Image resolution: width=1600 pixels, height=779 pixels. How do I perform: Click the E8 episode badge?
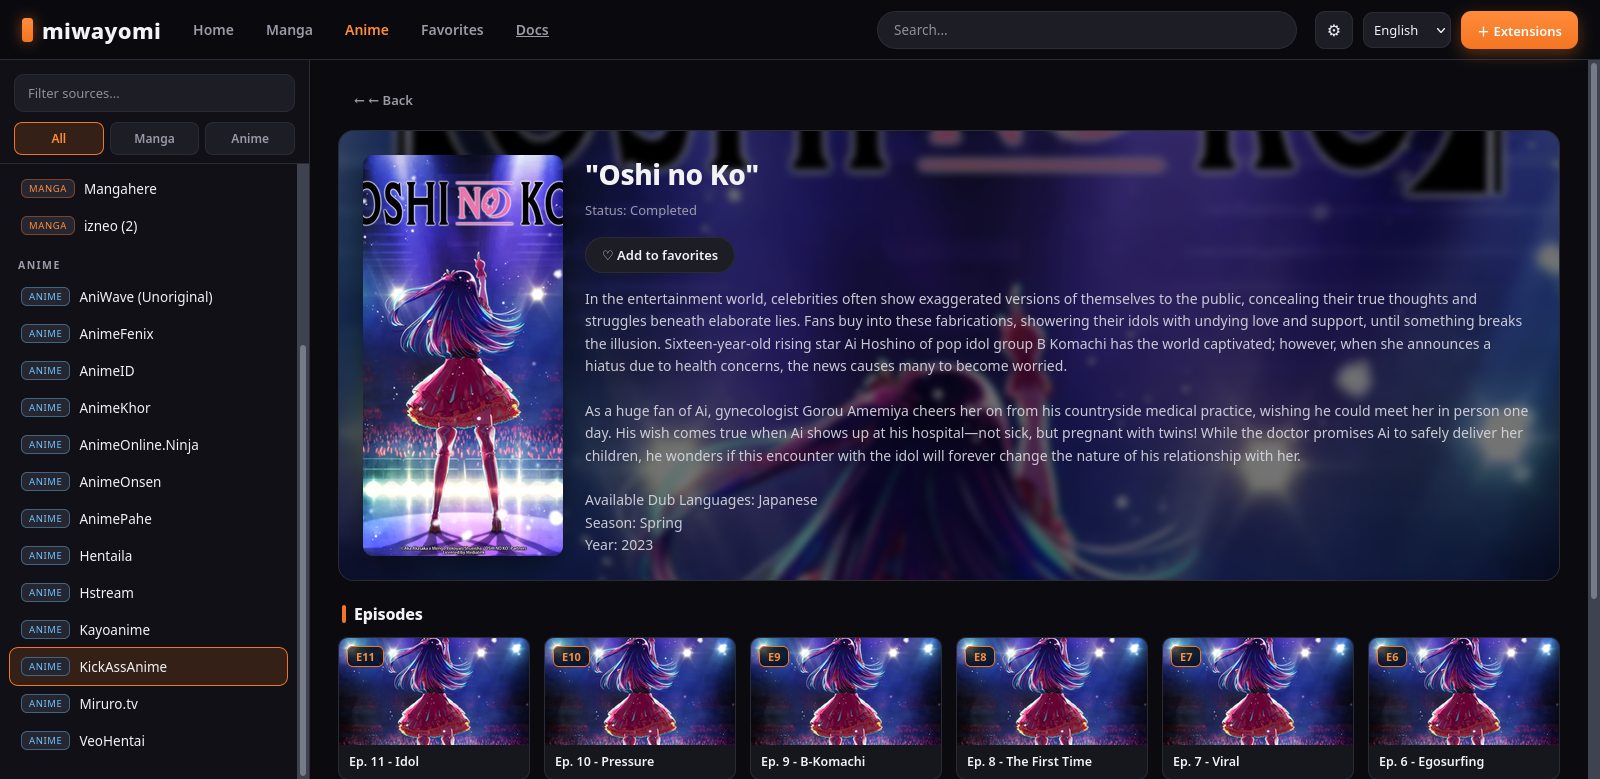[980, 657]
